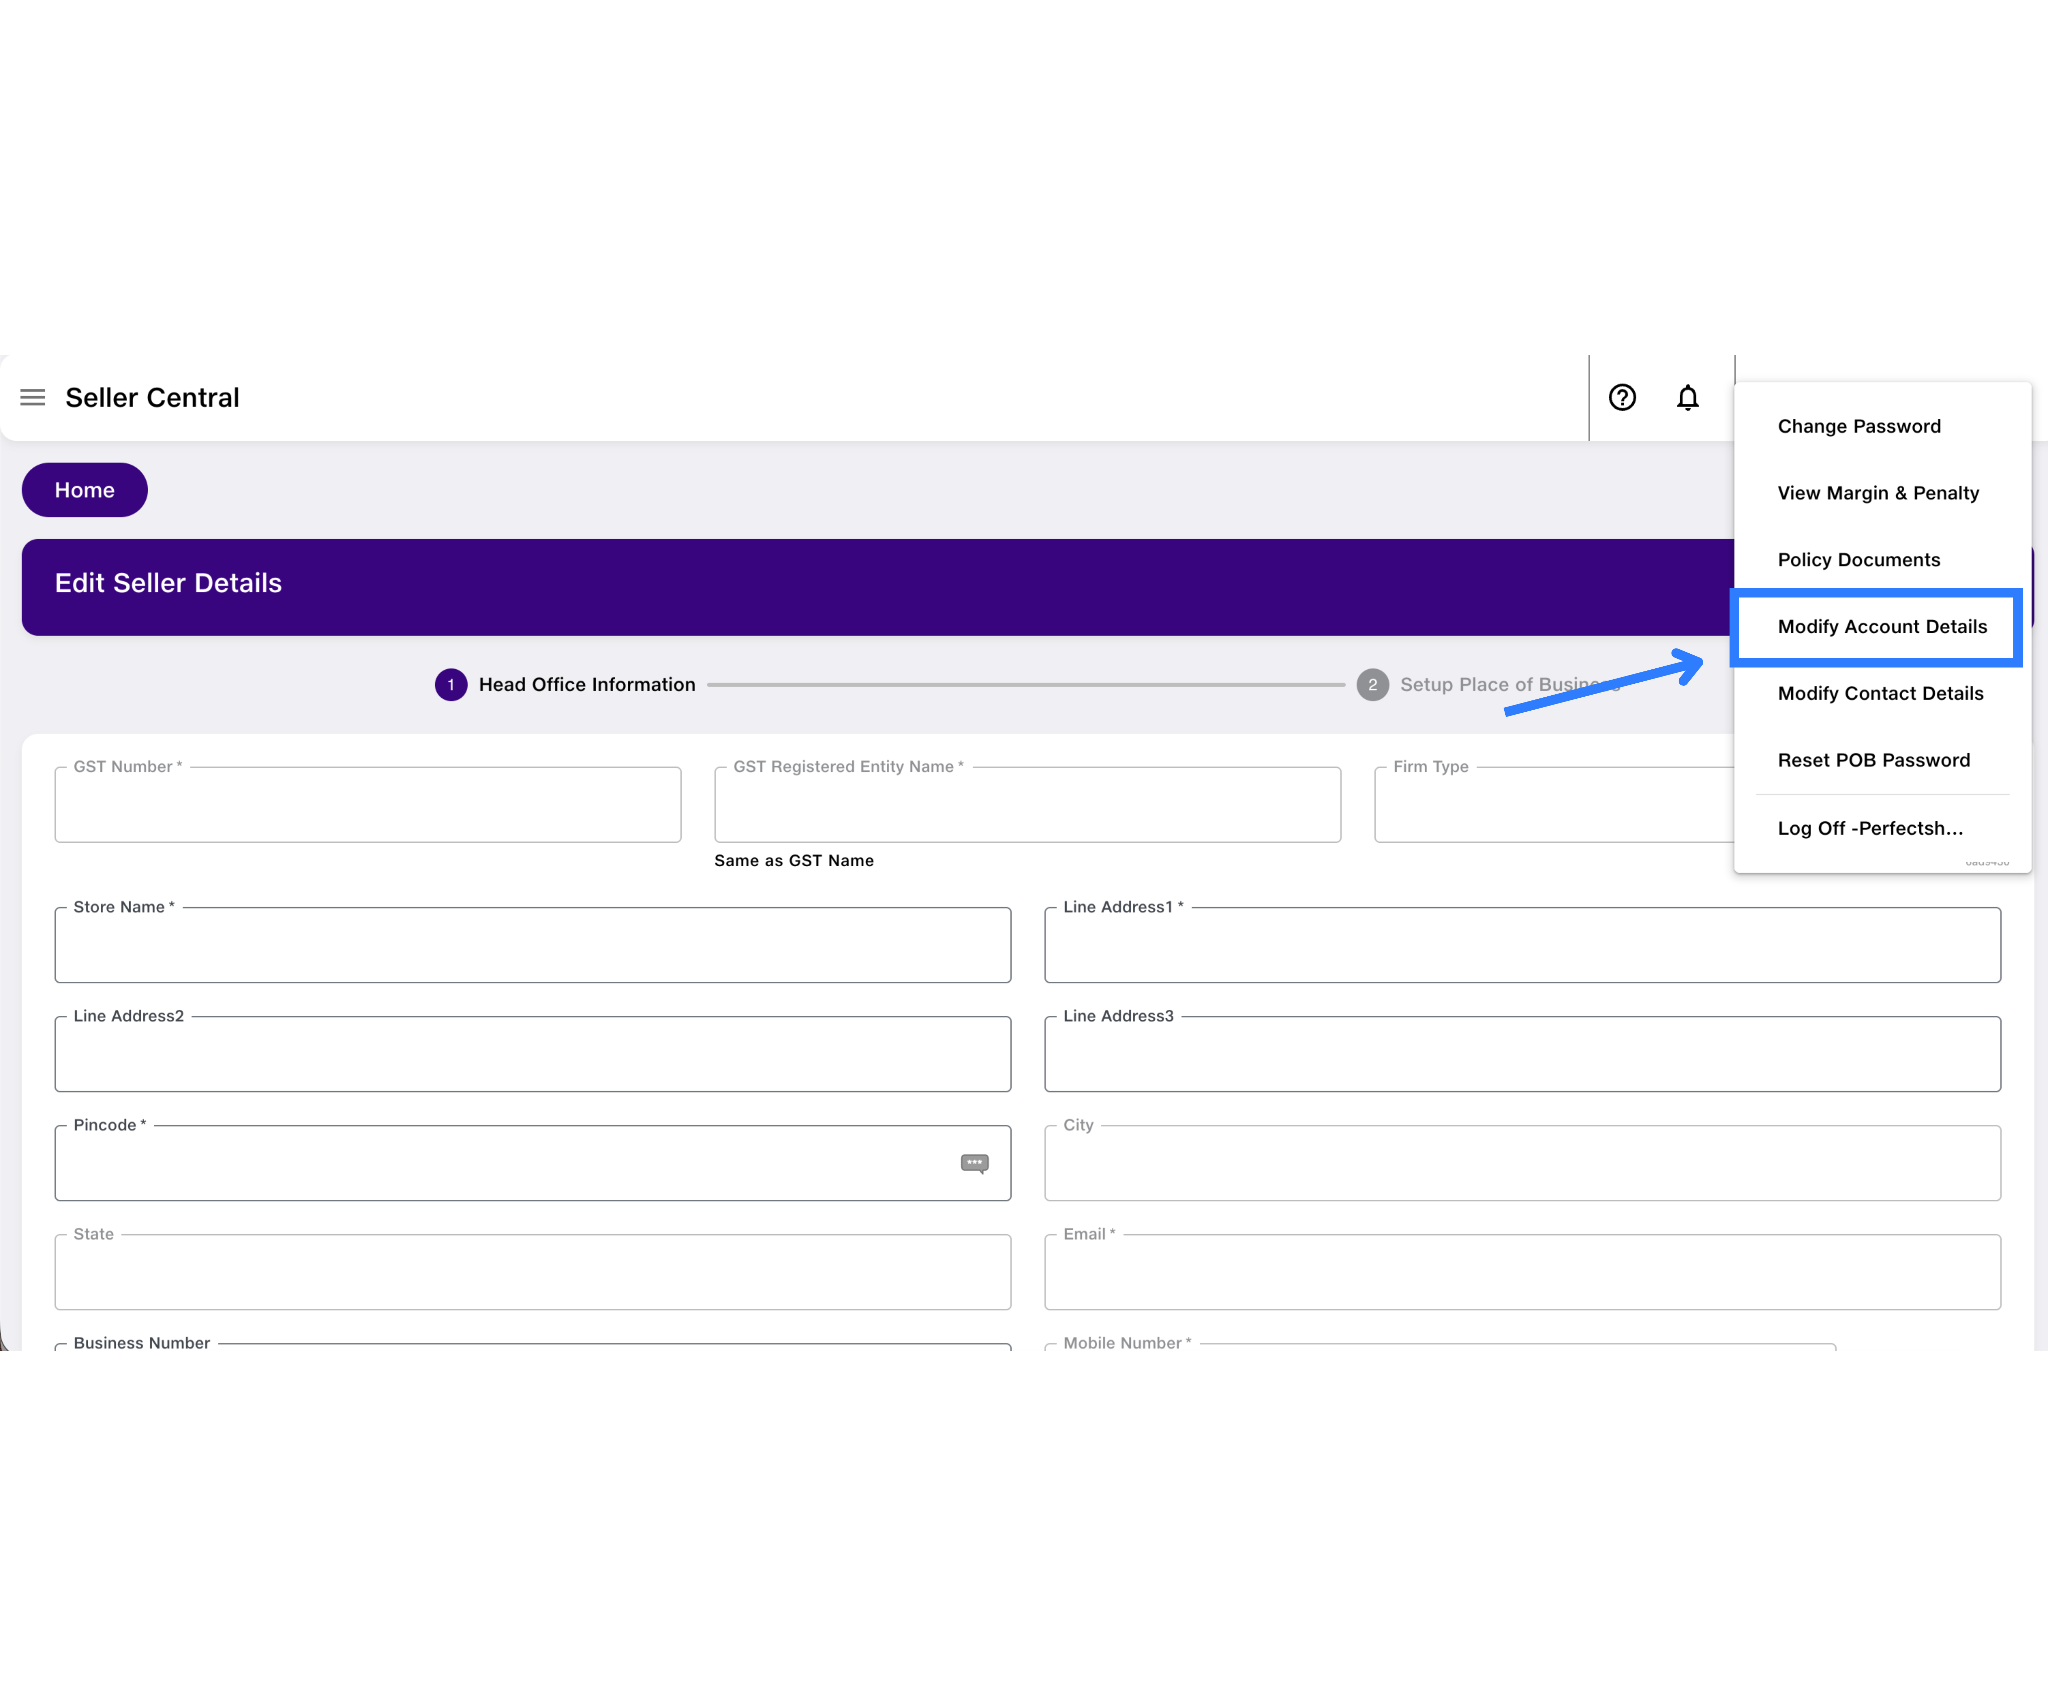Choose Modify Contact Details
The image size is (2048, 1707).
pyautogui.click(x=1880, y=693)
